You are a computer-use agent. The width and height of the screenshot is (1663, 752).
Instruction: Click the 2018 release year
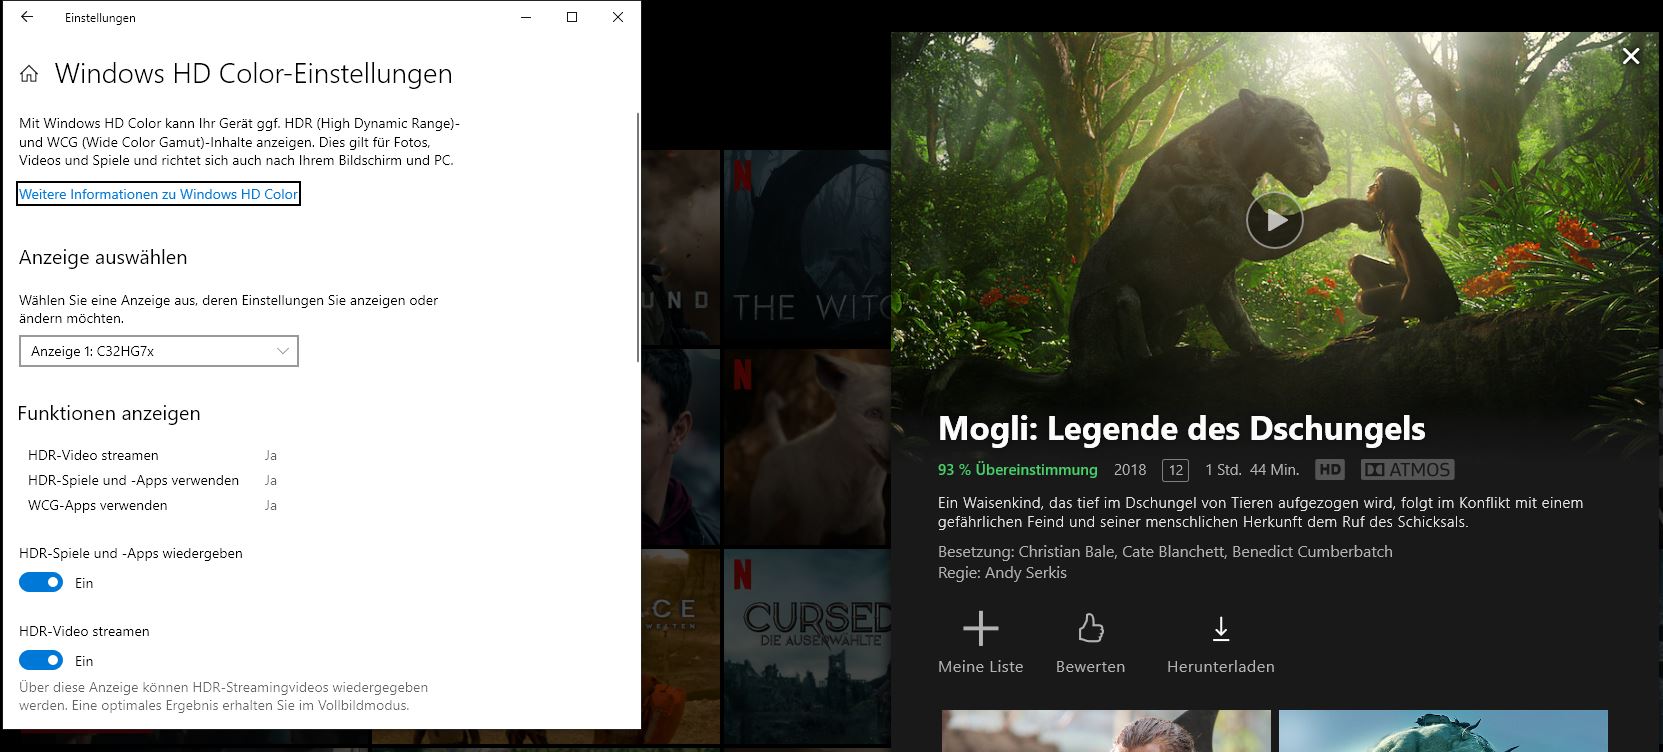click(1130, 470)
